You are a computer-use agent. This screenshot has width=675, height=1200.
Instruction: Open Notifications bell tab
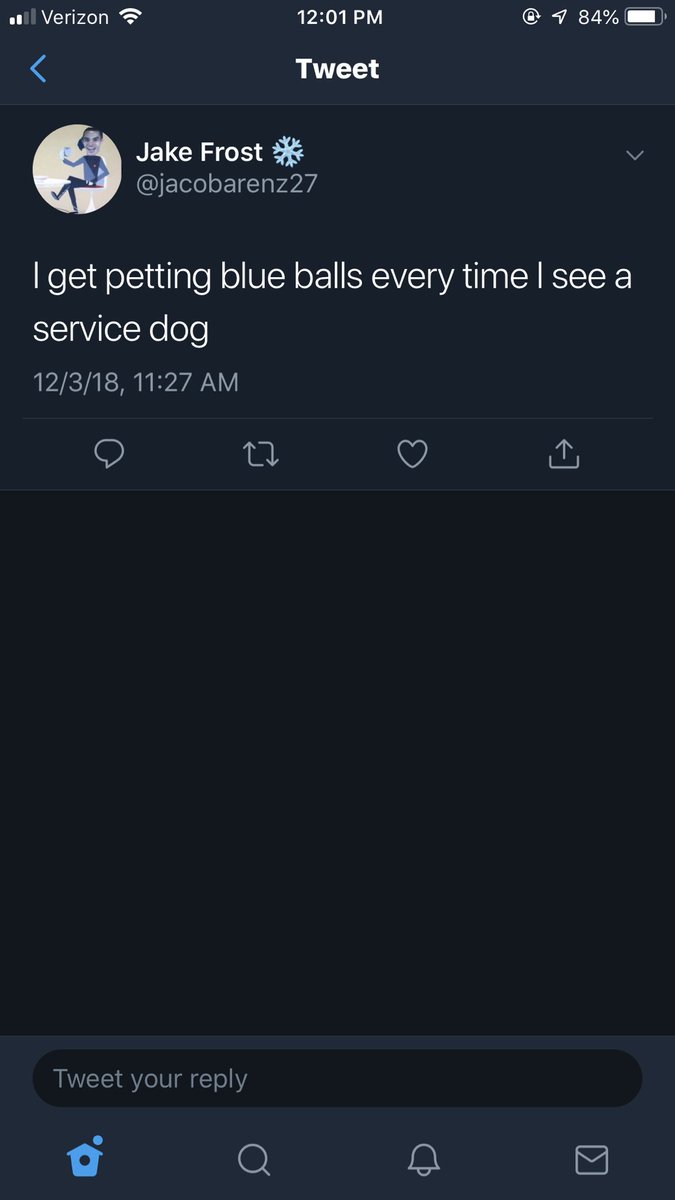(x=424, y=1159)
